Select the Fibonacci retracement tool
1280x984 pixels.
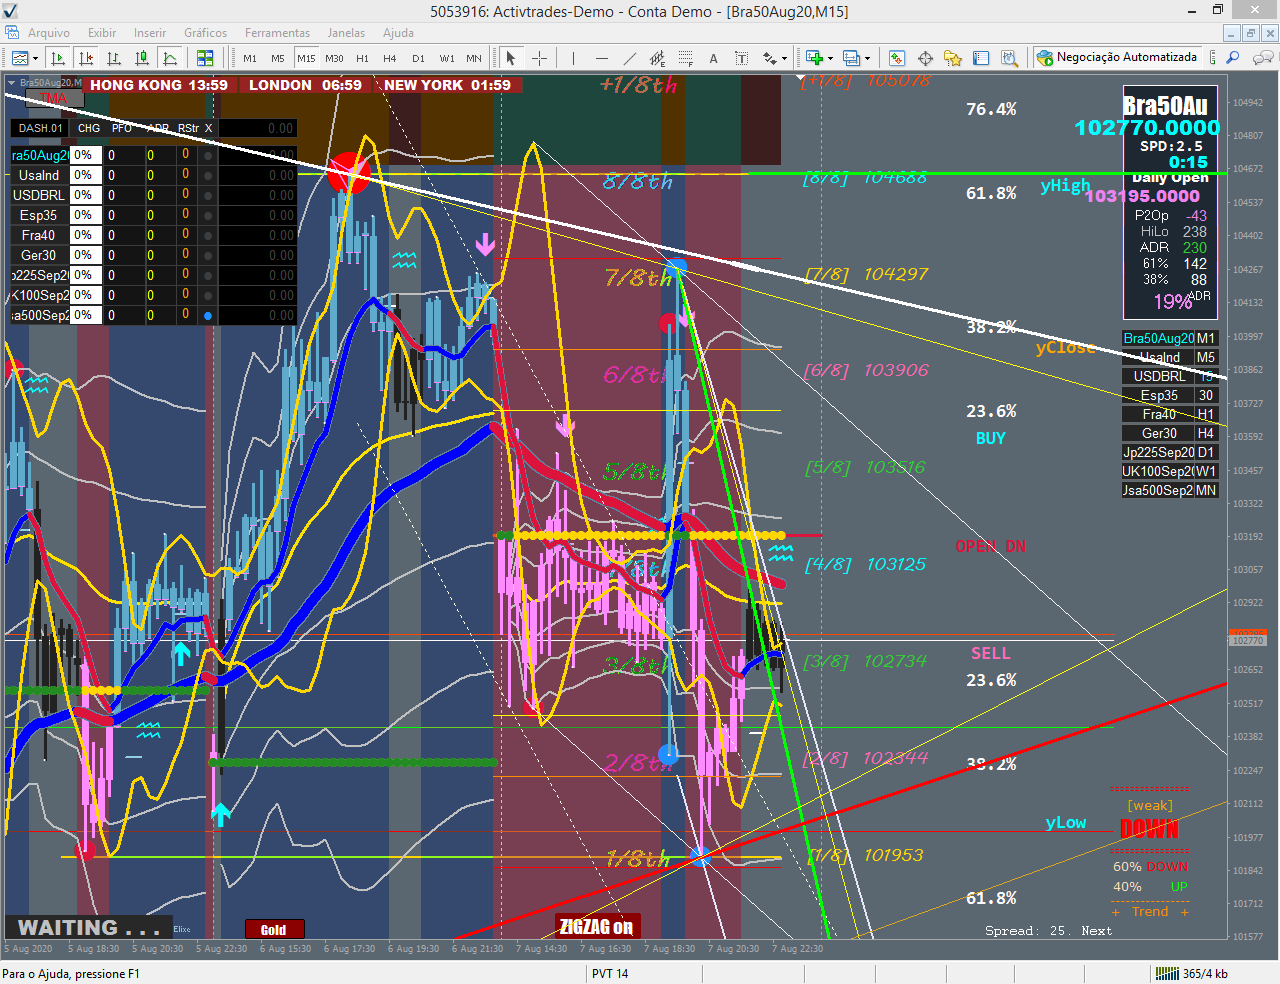pyautogui.click(x=685, y=58)
